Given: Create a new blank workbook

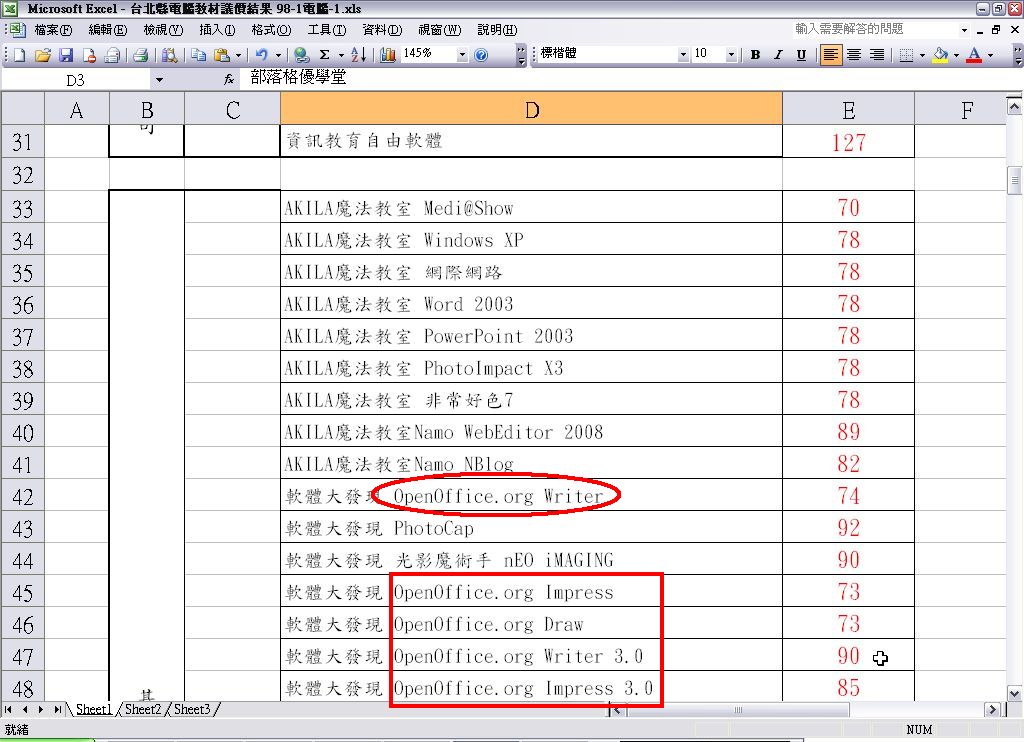Looking at the screenshot, I should click(20, 56).
